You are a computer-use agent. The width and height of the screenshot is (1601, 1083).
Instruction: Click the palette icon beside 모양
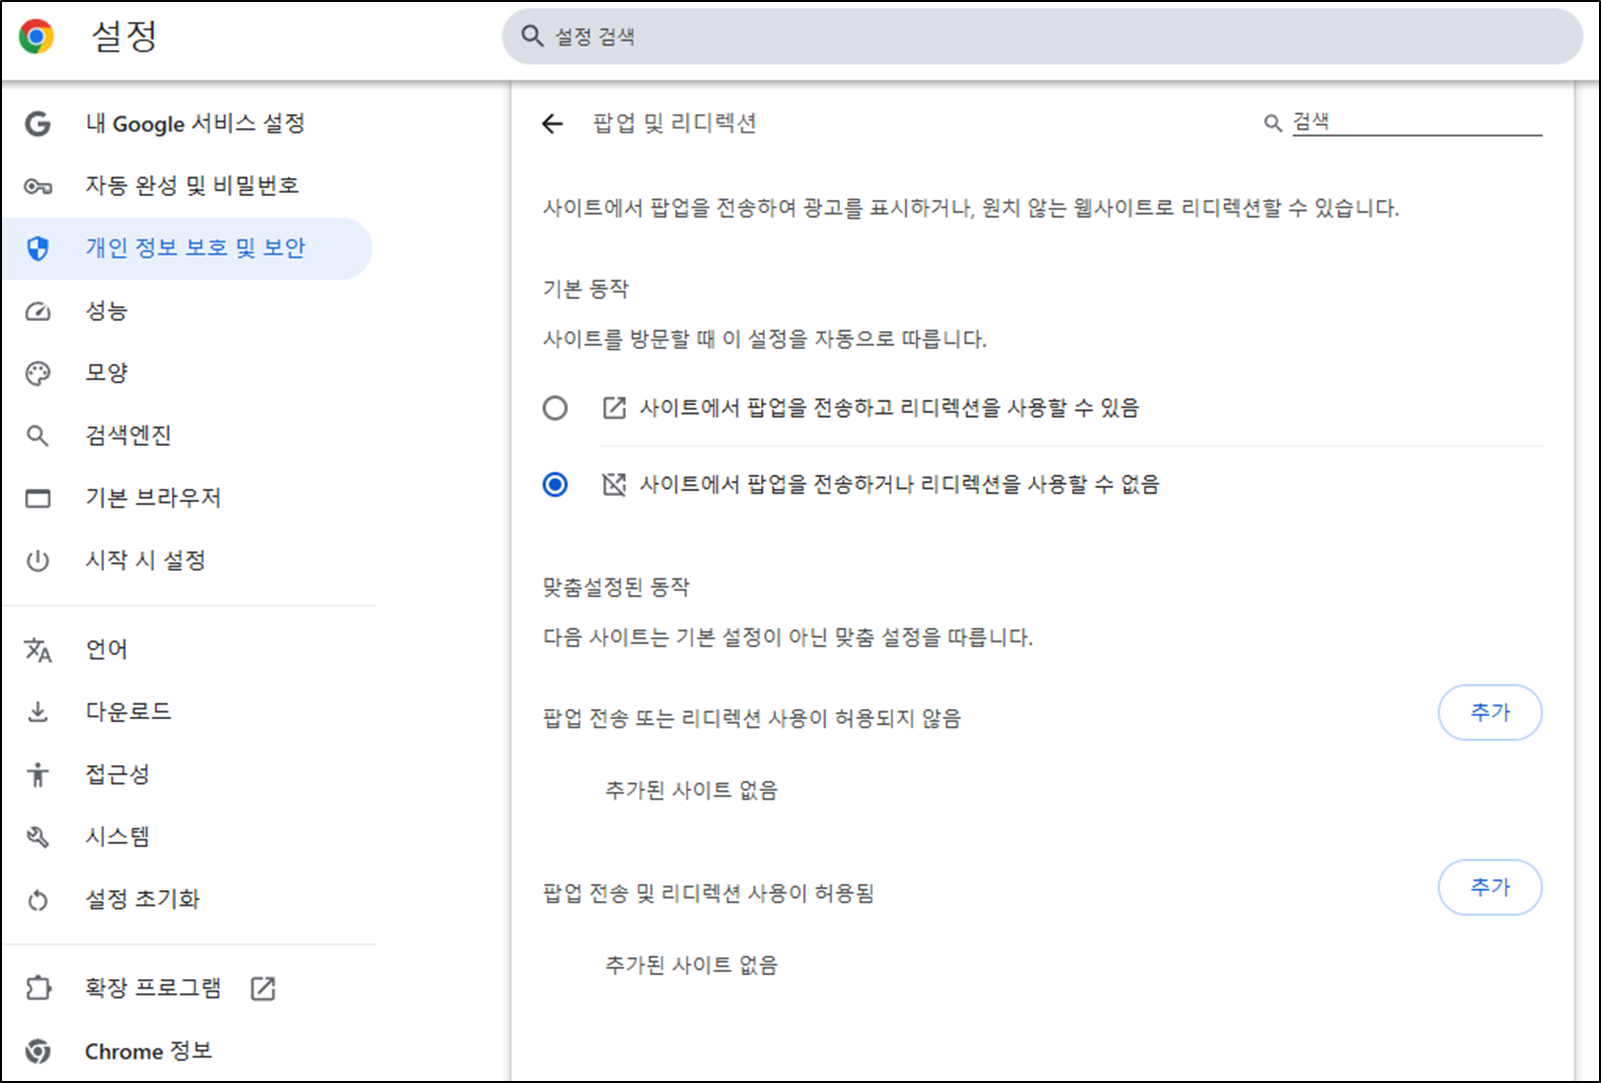tap(38, 372)
